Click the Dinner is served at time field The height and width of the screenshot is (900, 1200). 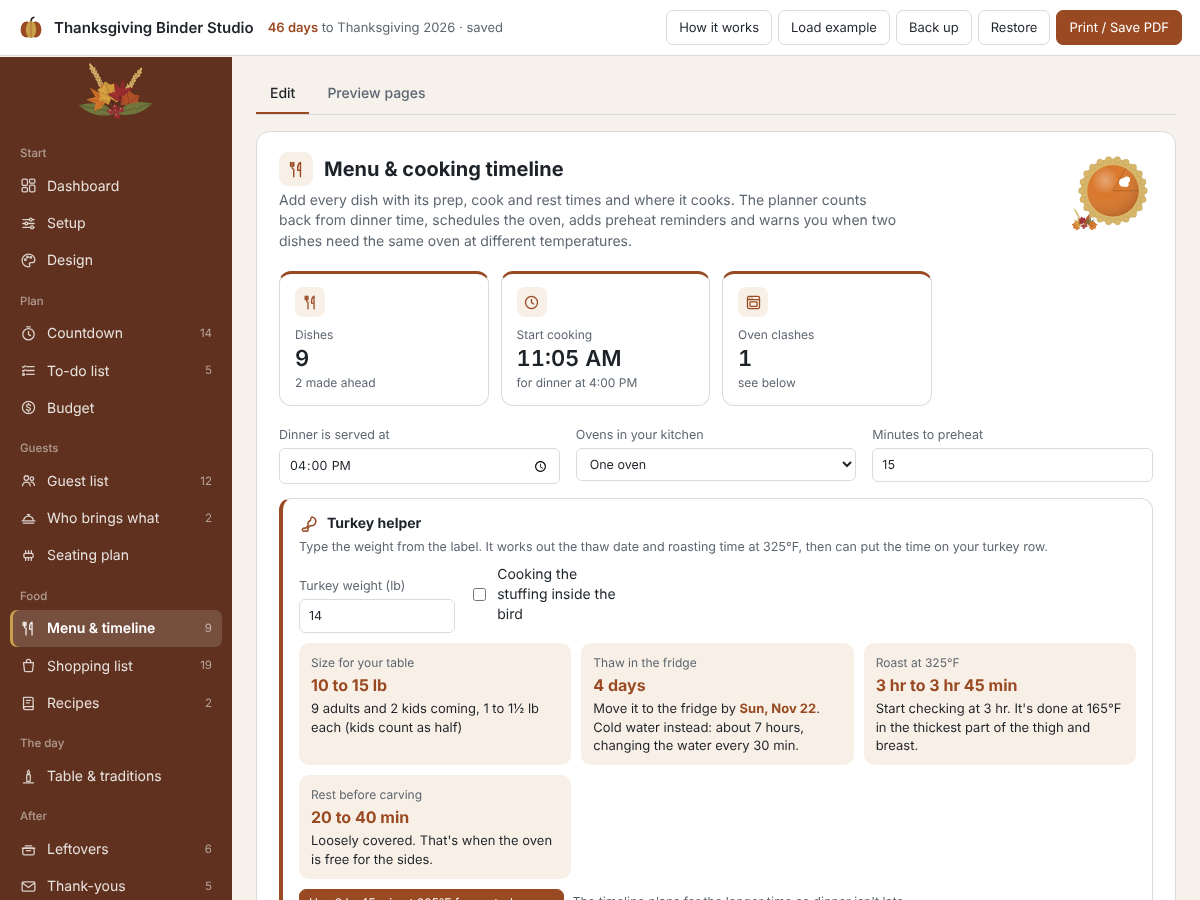point(419,466)
